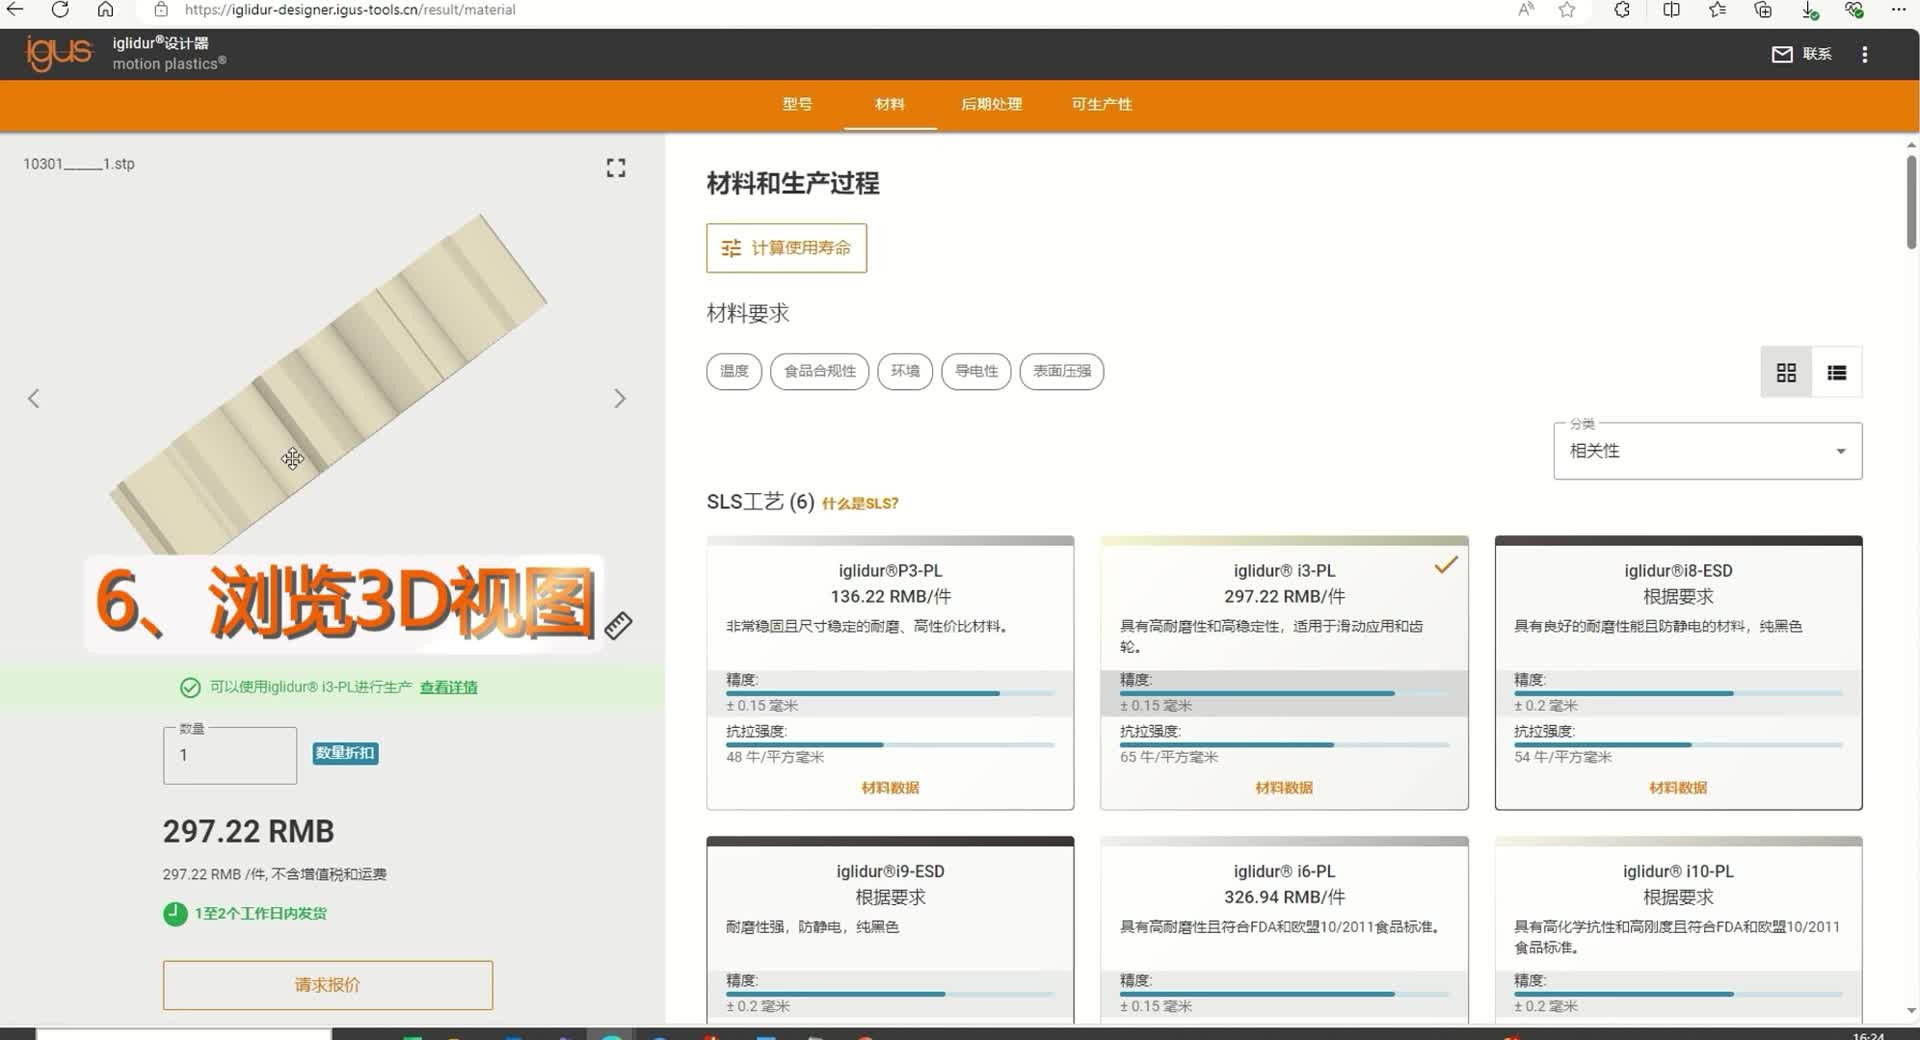Click the 请求报价 button
Image resolution: width=1920 pixels, height=1040 pixels.
coord(328,985)
